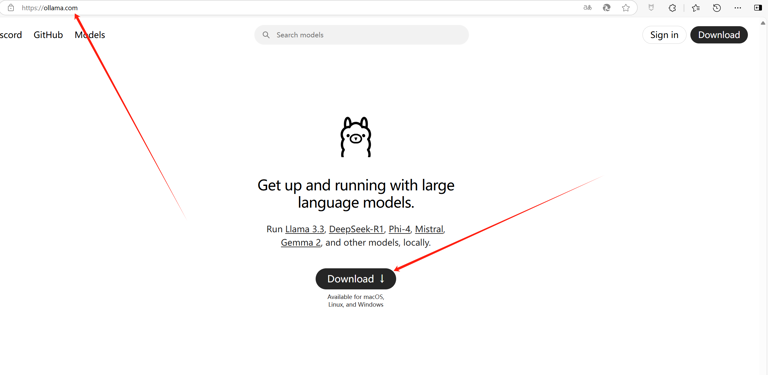Open the Favorites list icon
Image resolution: width=768 pixels, height=375 pixels.
click(x=696, y=8)
